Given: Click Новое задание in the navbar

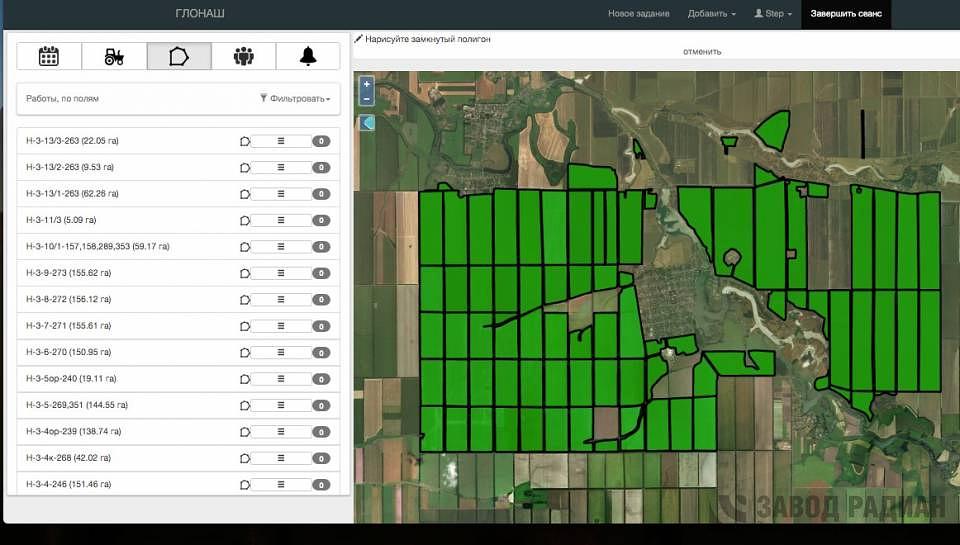Looking at the screenshot, I should [x=638, y=14].
